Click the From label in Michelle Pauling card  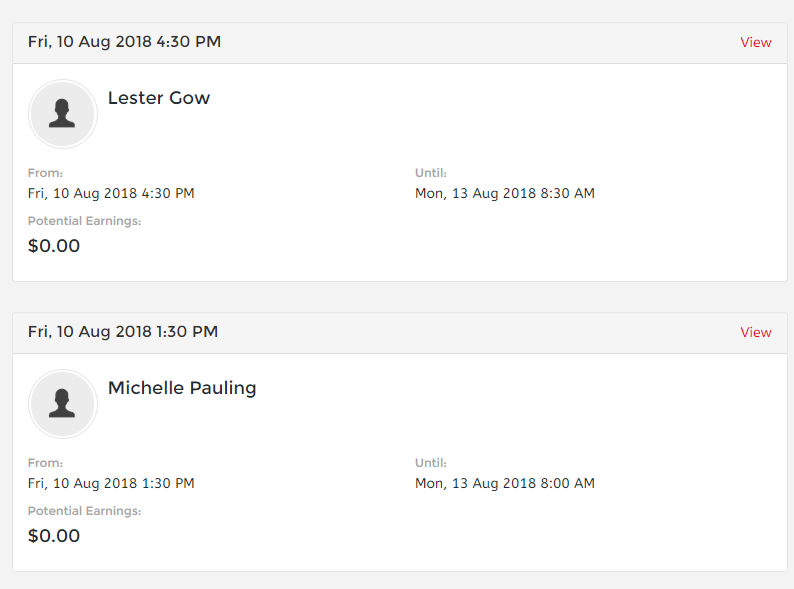click(x=46, y=463)
